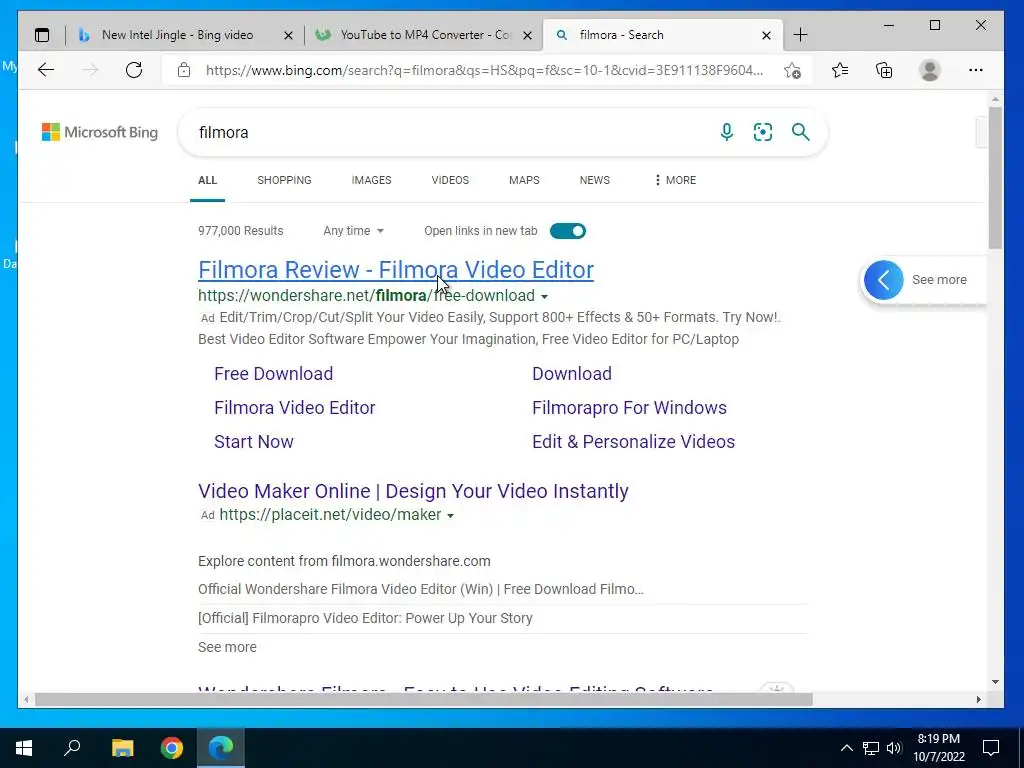This screenshot has width=1024, height=768.
Task: Open the Collections icon
Action: [x=884, y=70]
